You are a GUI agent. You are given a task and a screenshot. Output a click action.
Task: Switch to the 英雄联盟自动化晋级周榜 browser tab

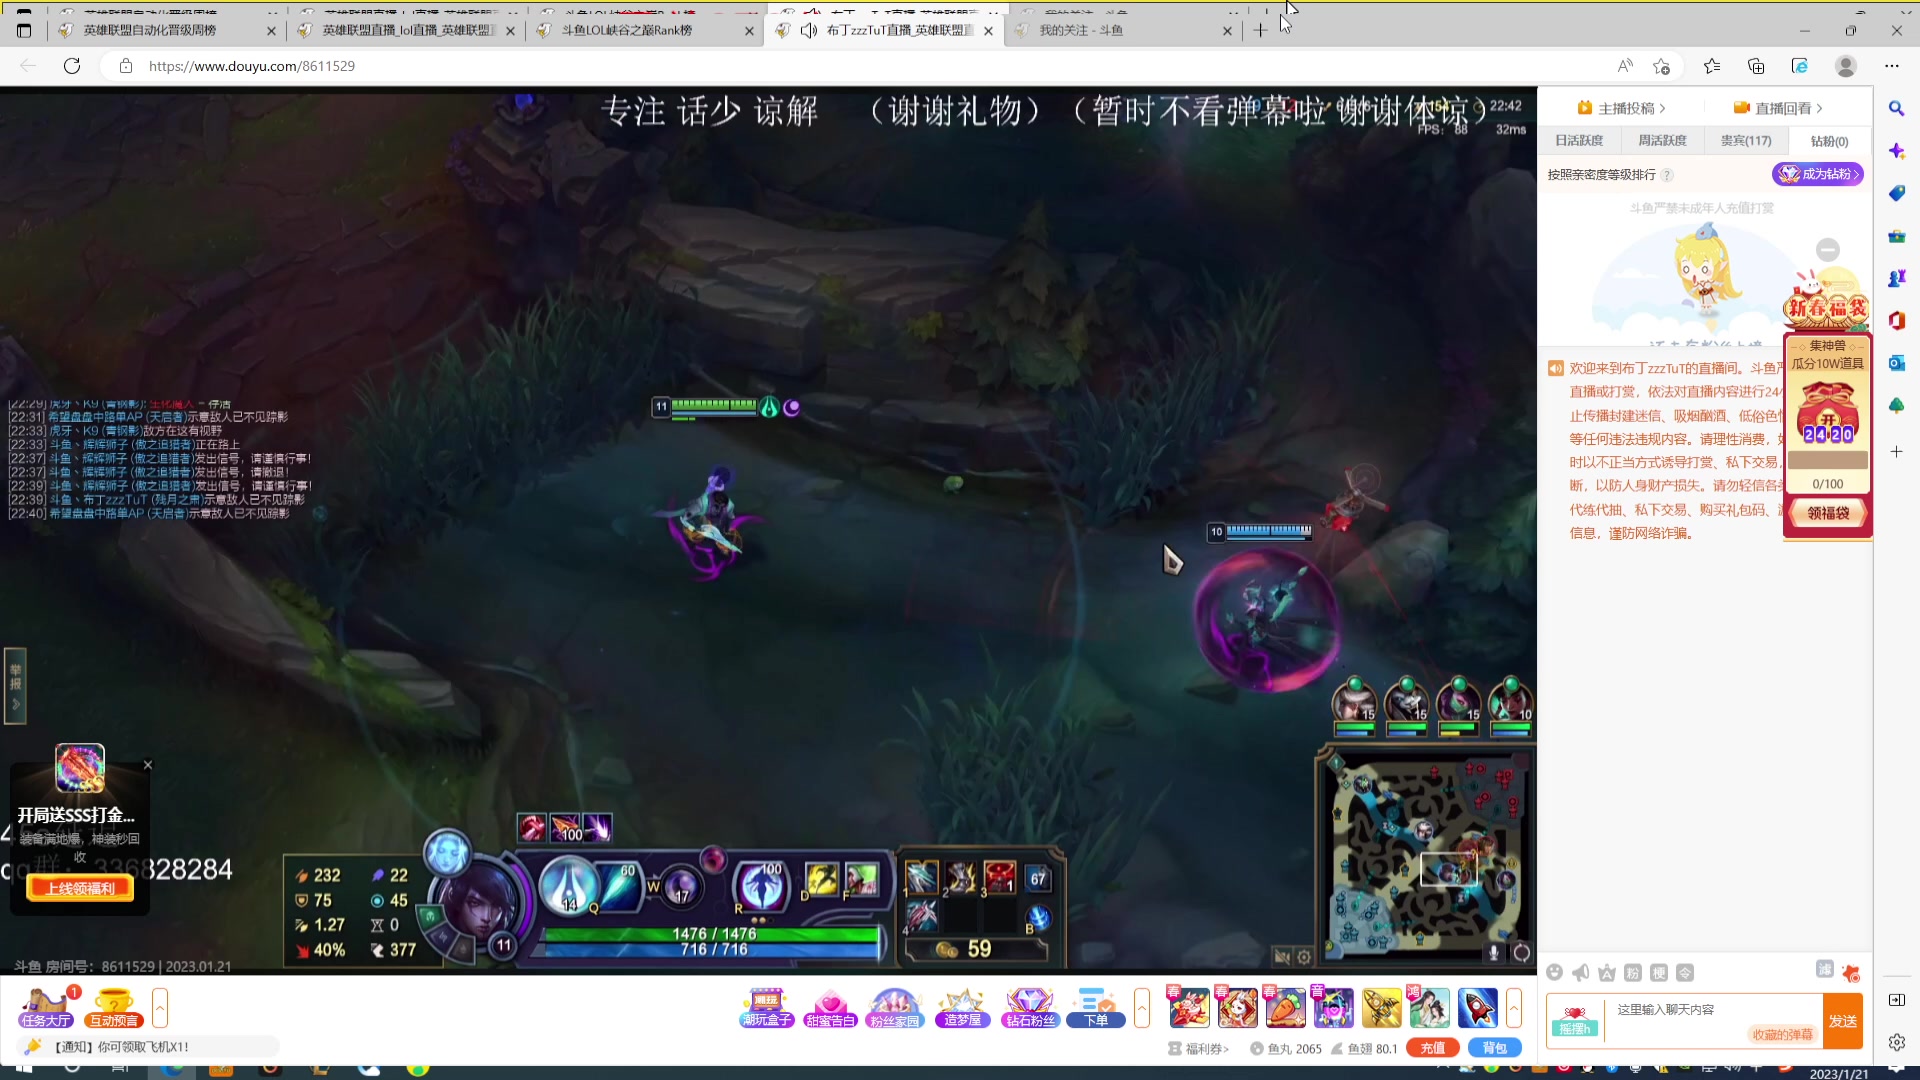(166, 30)
